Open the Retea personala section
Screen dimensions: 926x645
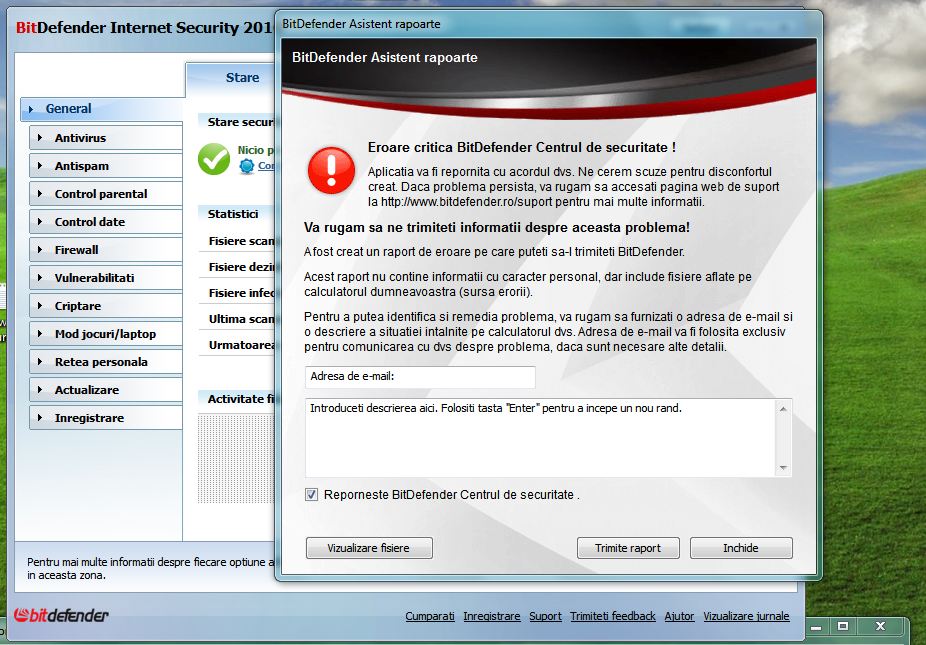pyautogui.click(x=106, y=361)
